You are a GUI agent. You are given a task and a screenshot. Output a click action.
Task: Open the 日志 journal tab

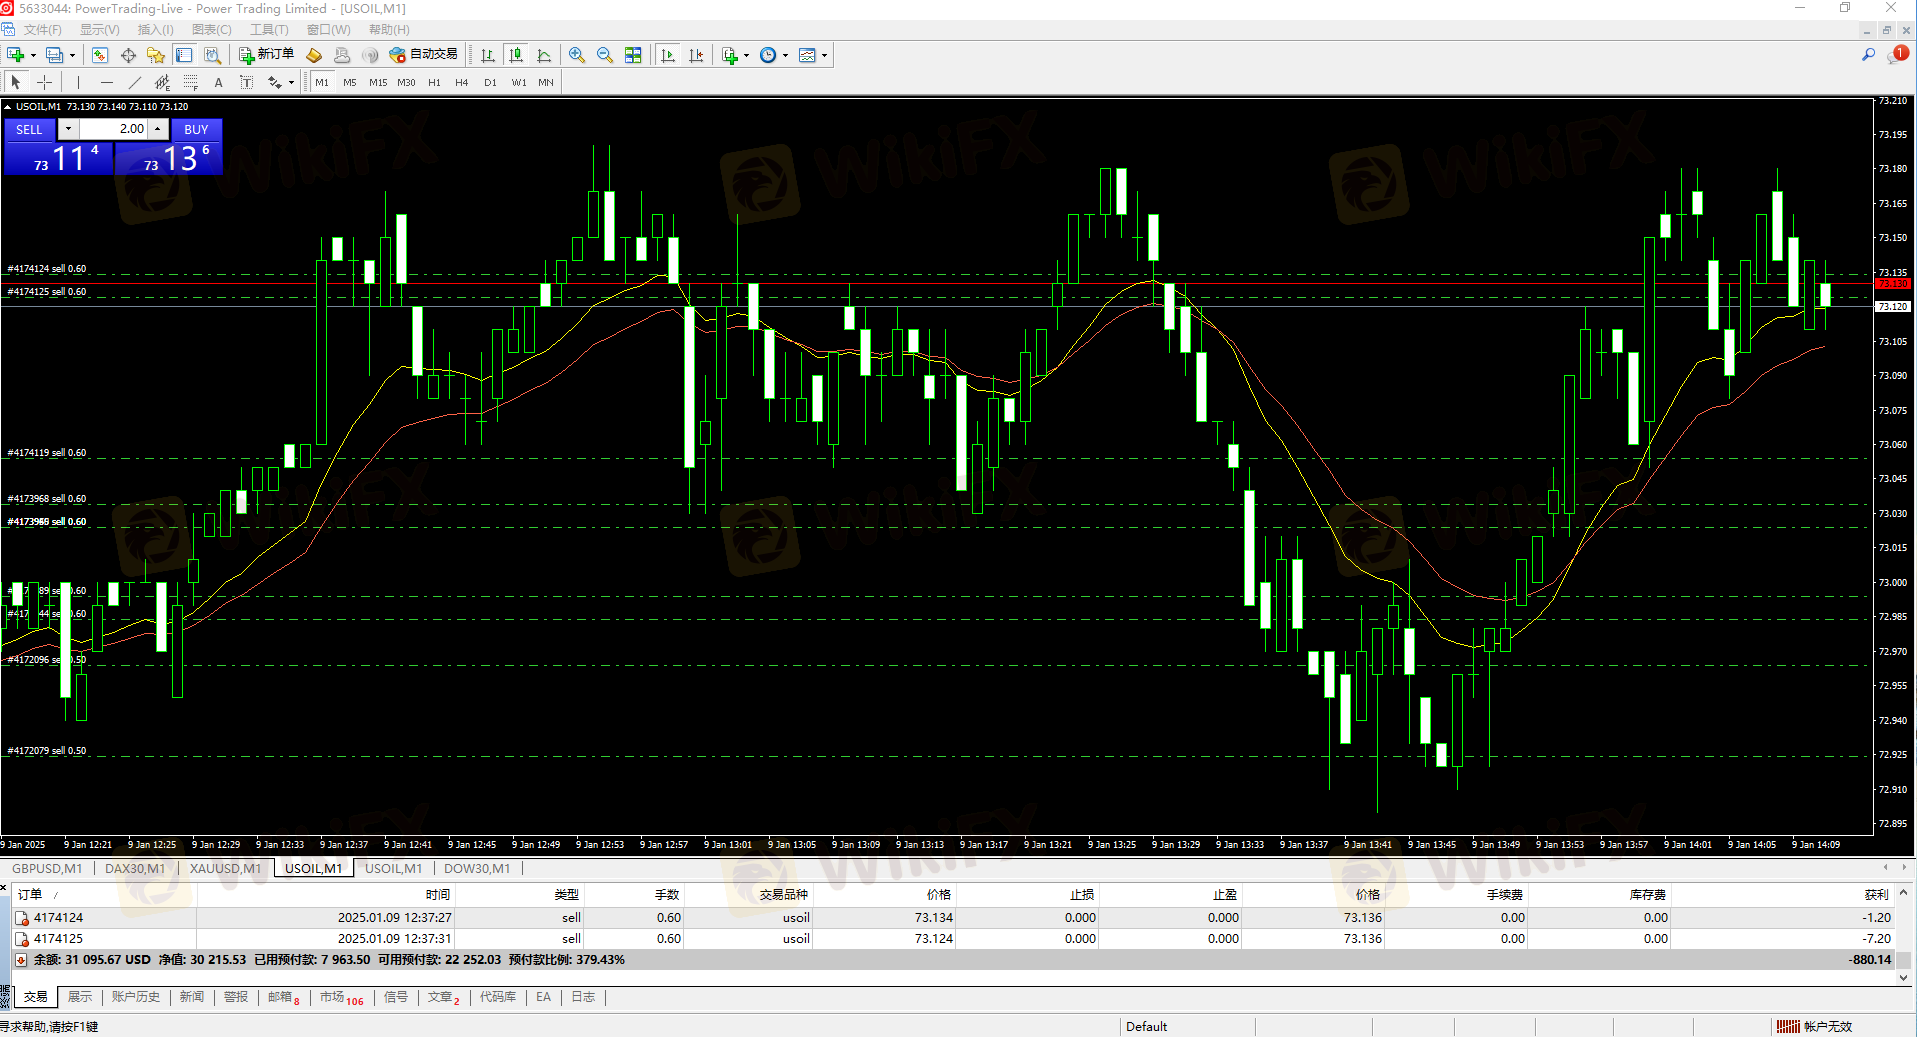(583, 997)
